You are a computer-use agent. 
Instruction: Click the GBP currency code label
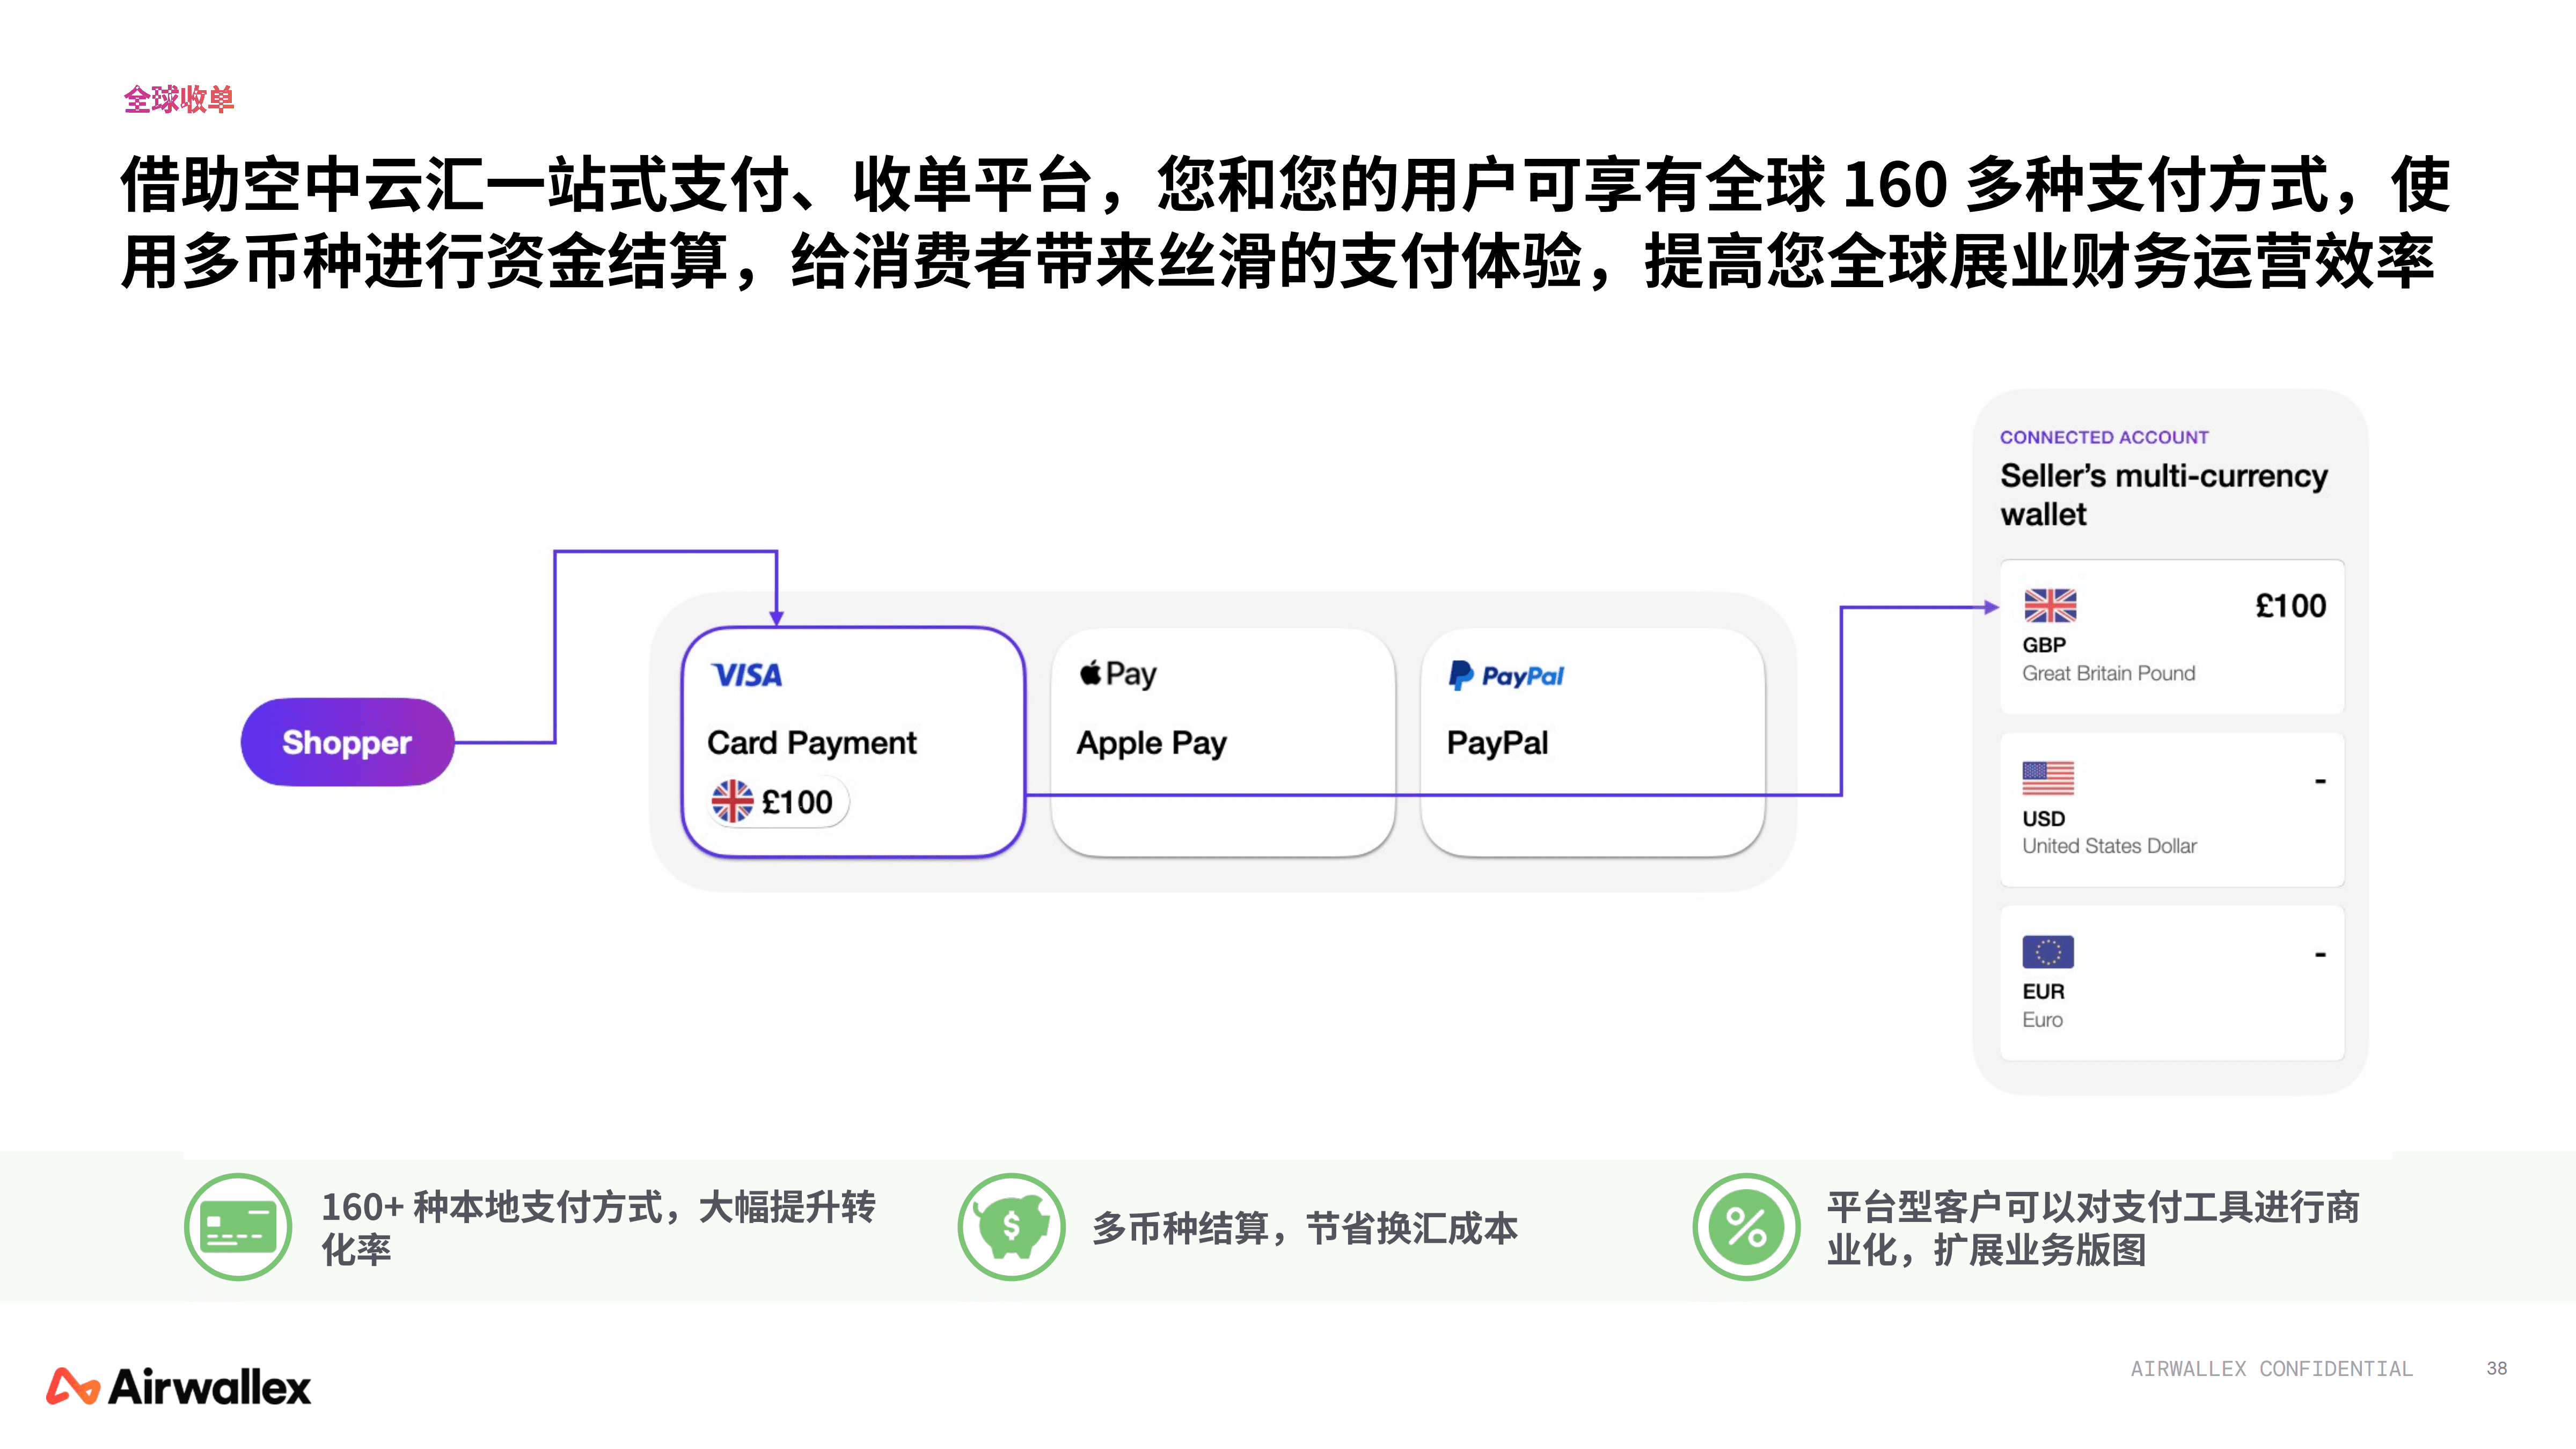coord(2044,645)
